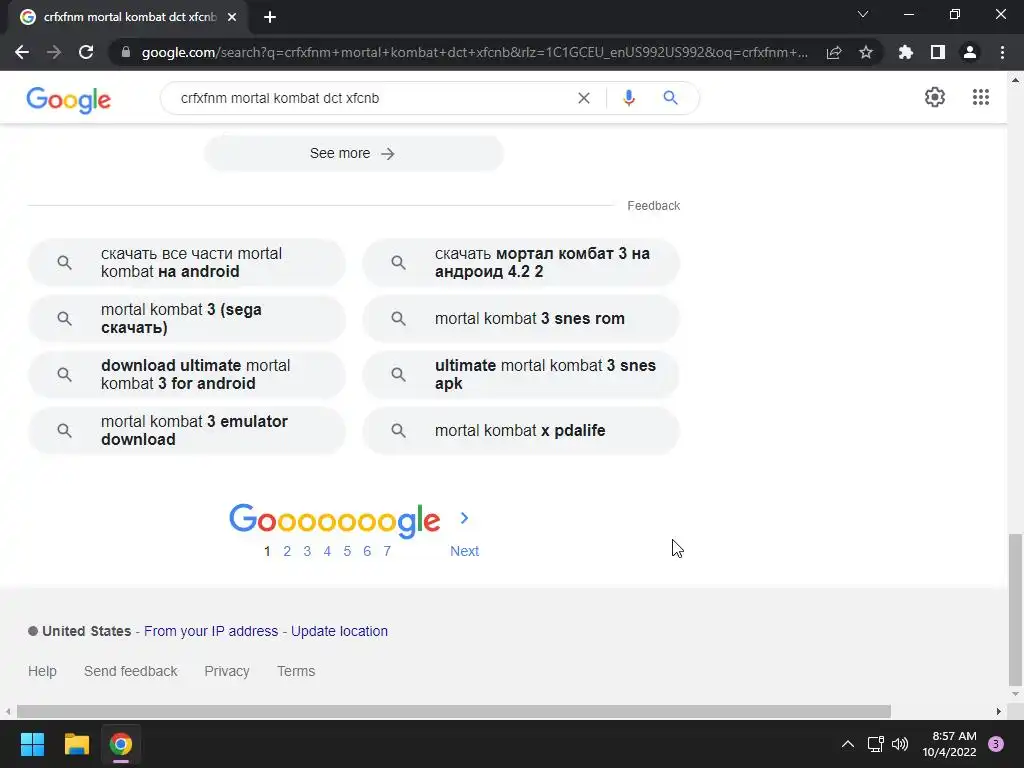Go back with browser back arrow
This screenshot has height=768, width=1024.
(x=22, y=52)
